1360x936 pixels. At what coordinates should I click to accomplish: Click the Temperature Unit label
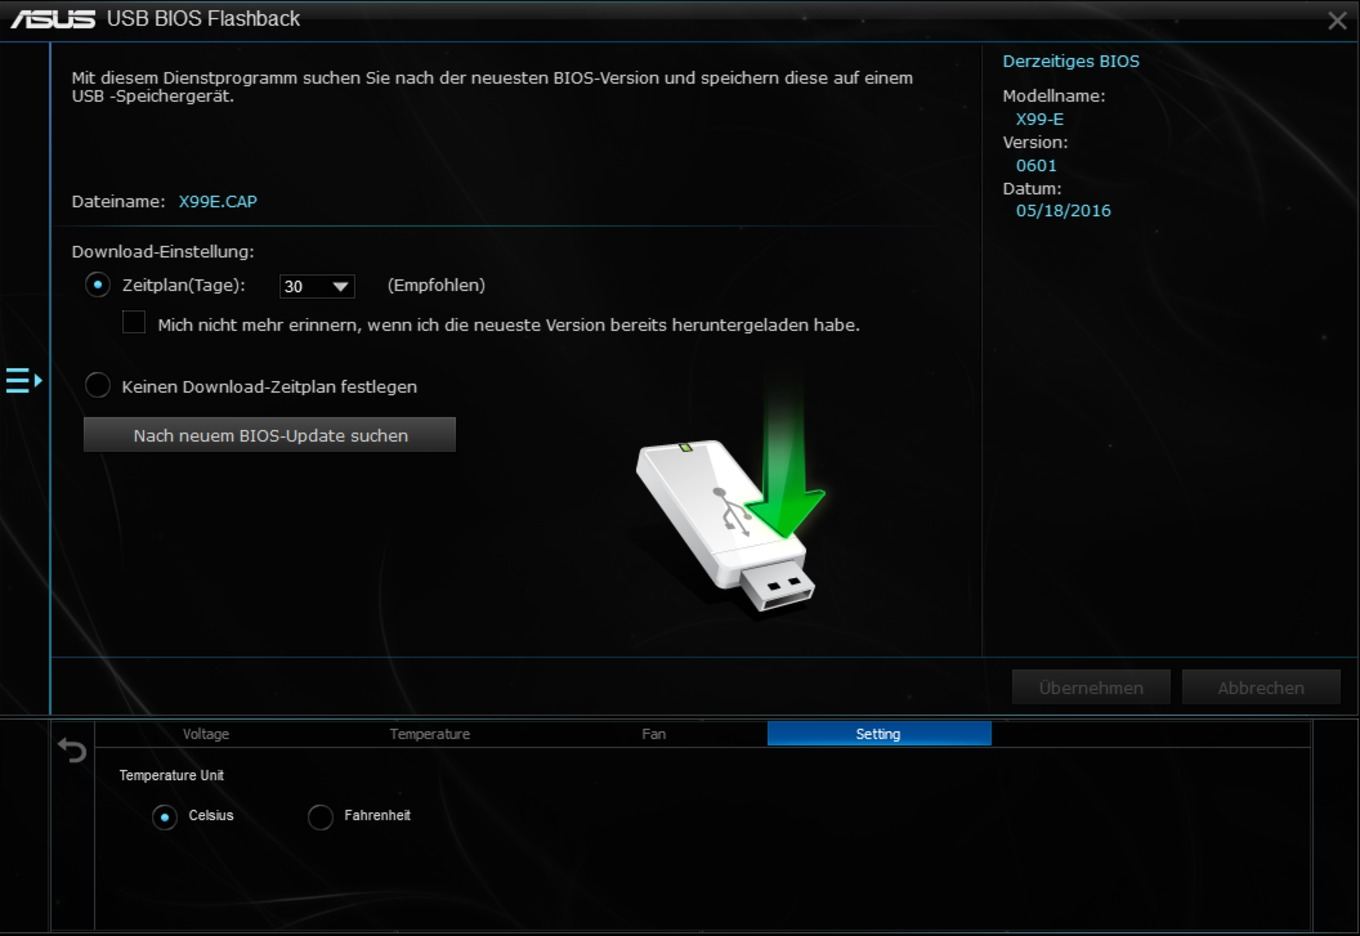(172, 775)
